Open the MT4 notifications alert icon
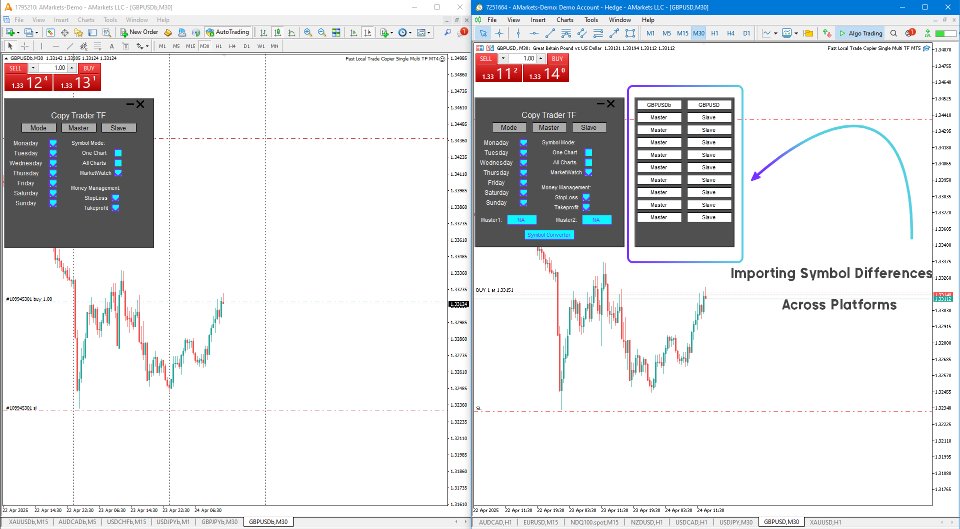This screenshot has height=529, width=960. [462, 32]
